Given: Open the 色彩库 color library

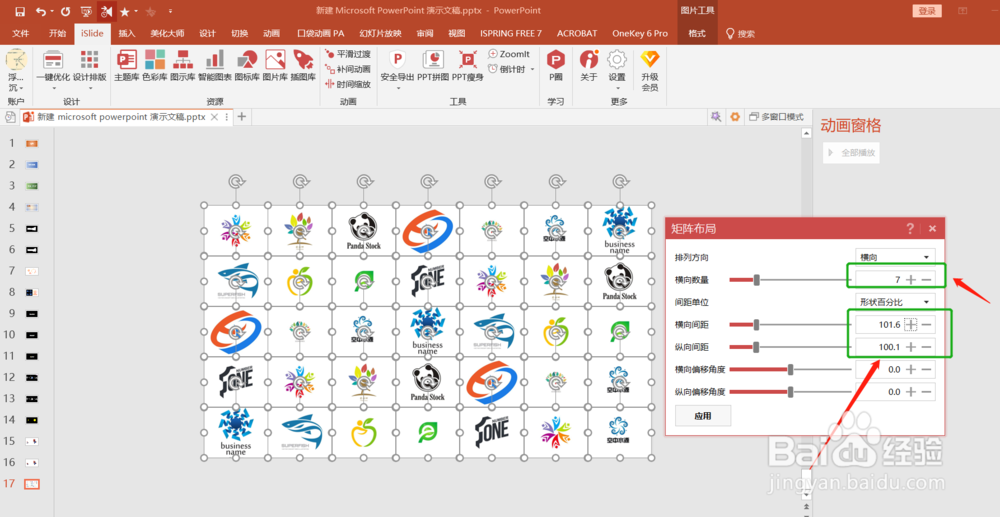Looking at the screenshot, I should click(154, 66).
